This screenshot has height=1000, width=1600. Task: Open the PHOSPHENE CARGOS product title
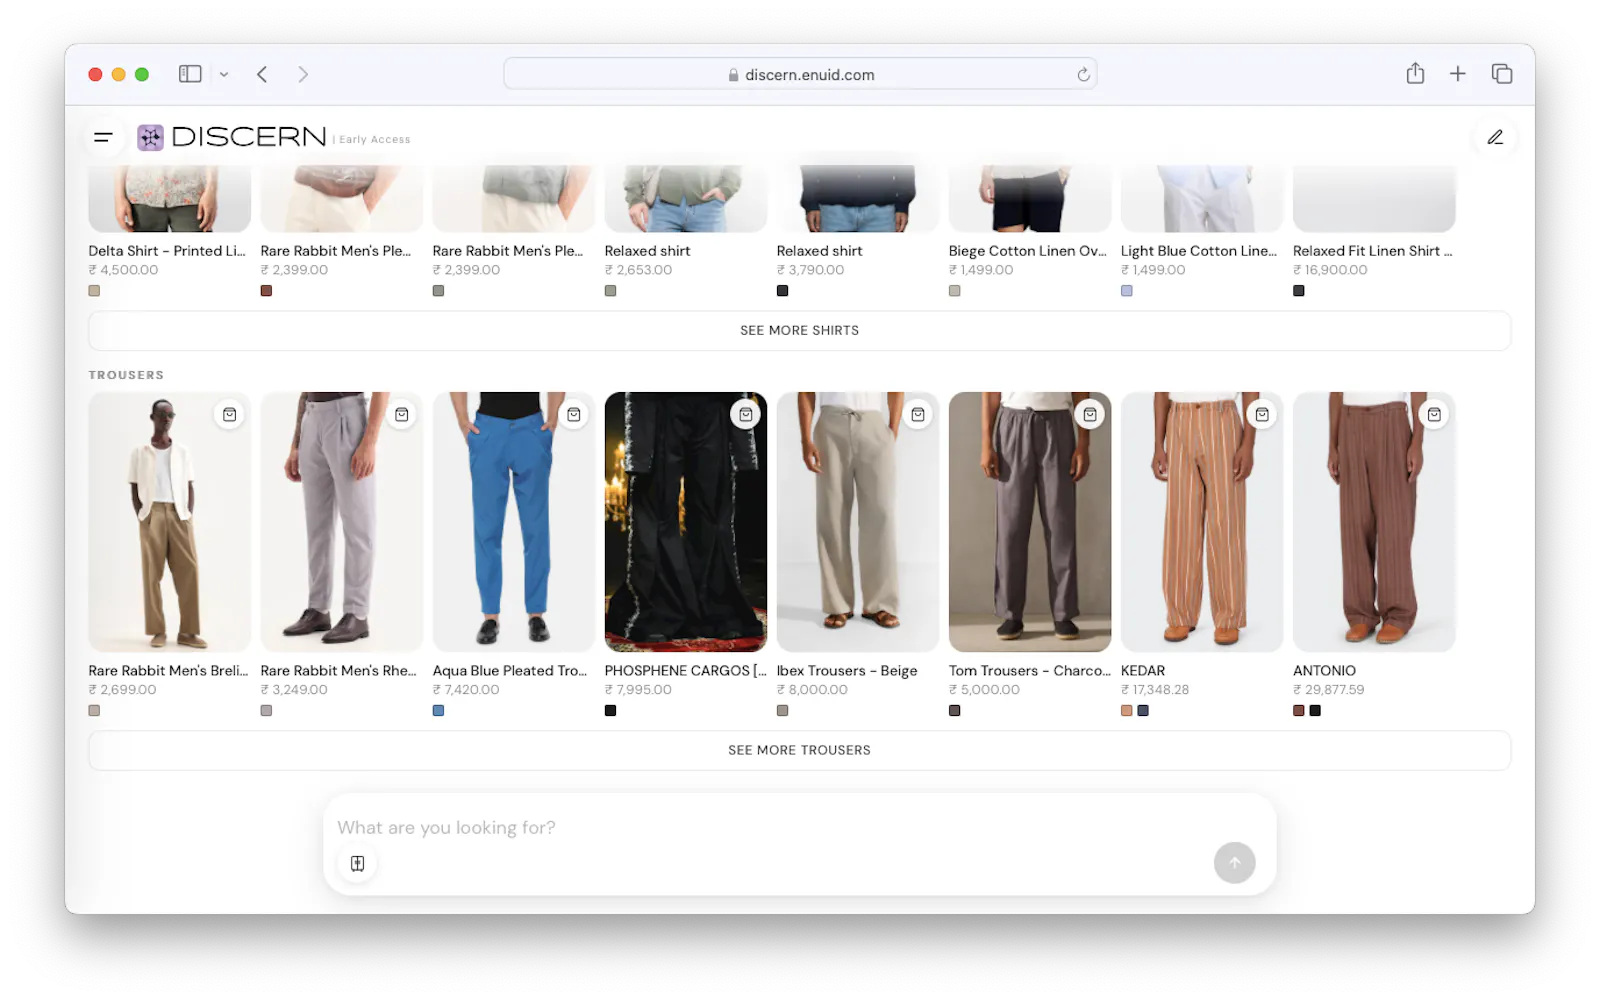[685, 671]
